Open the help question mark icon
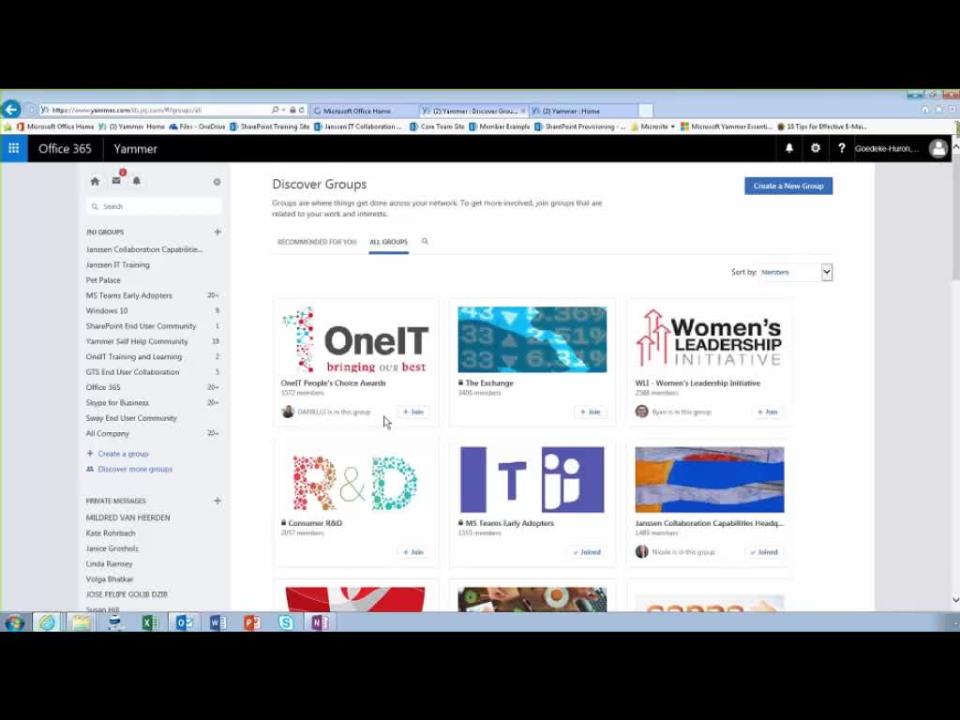960x720 pixels. pyautogui.click(x=841, y=148)
